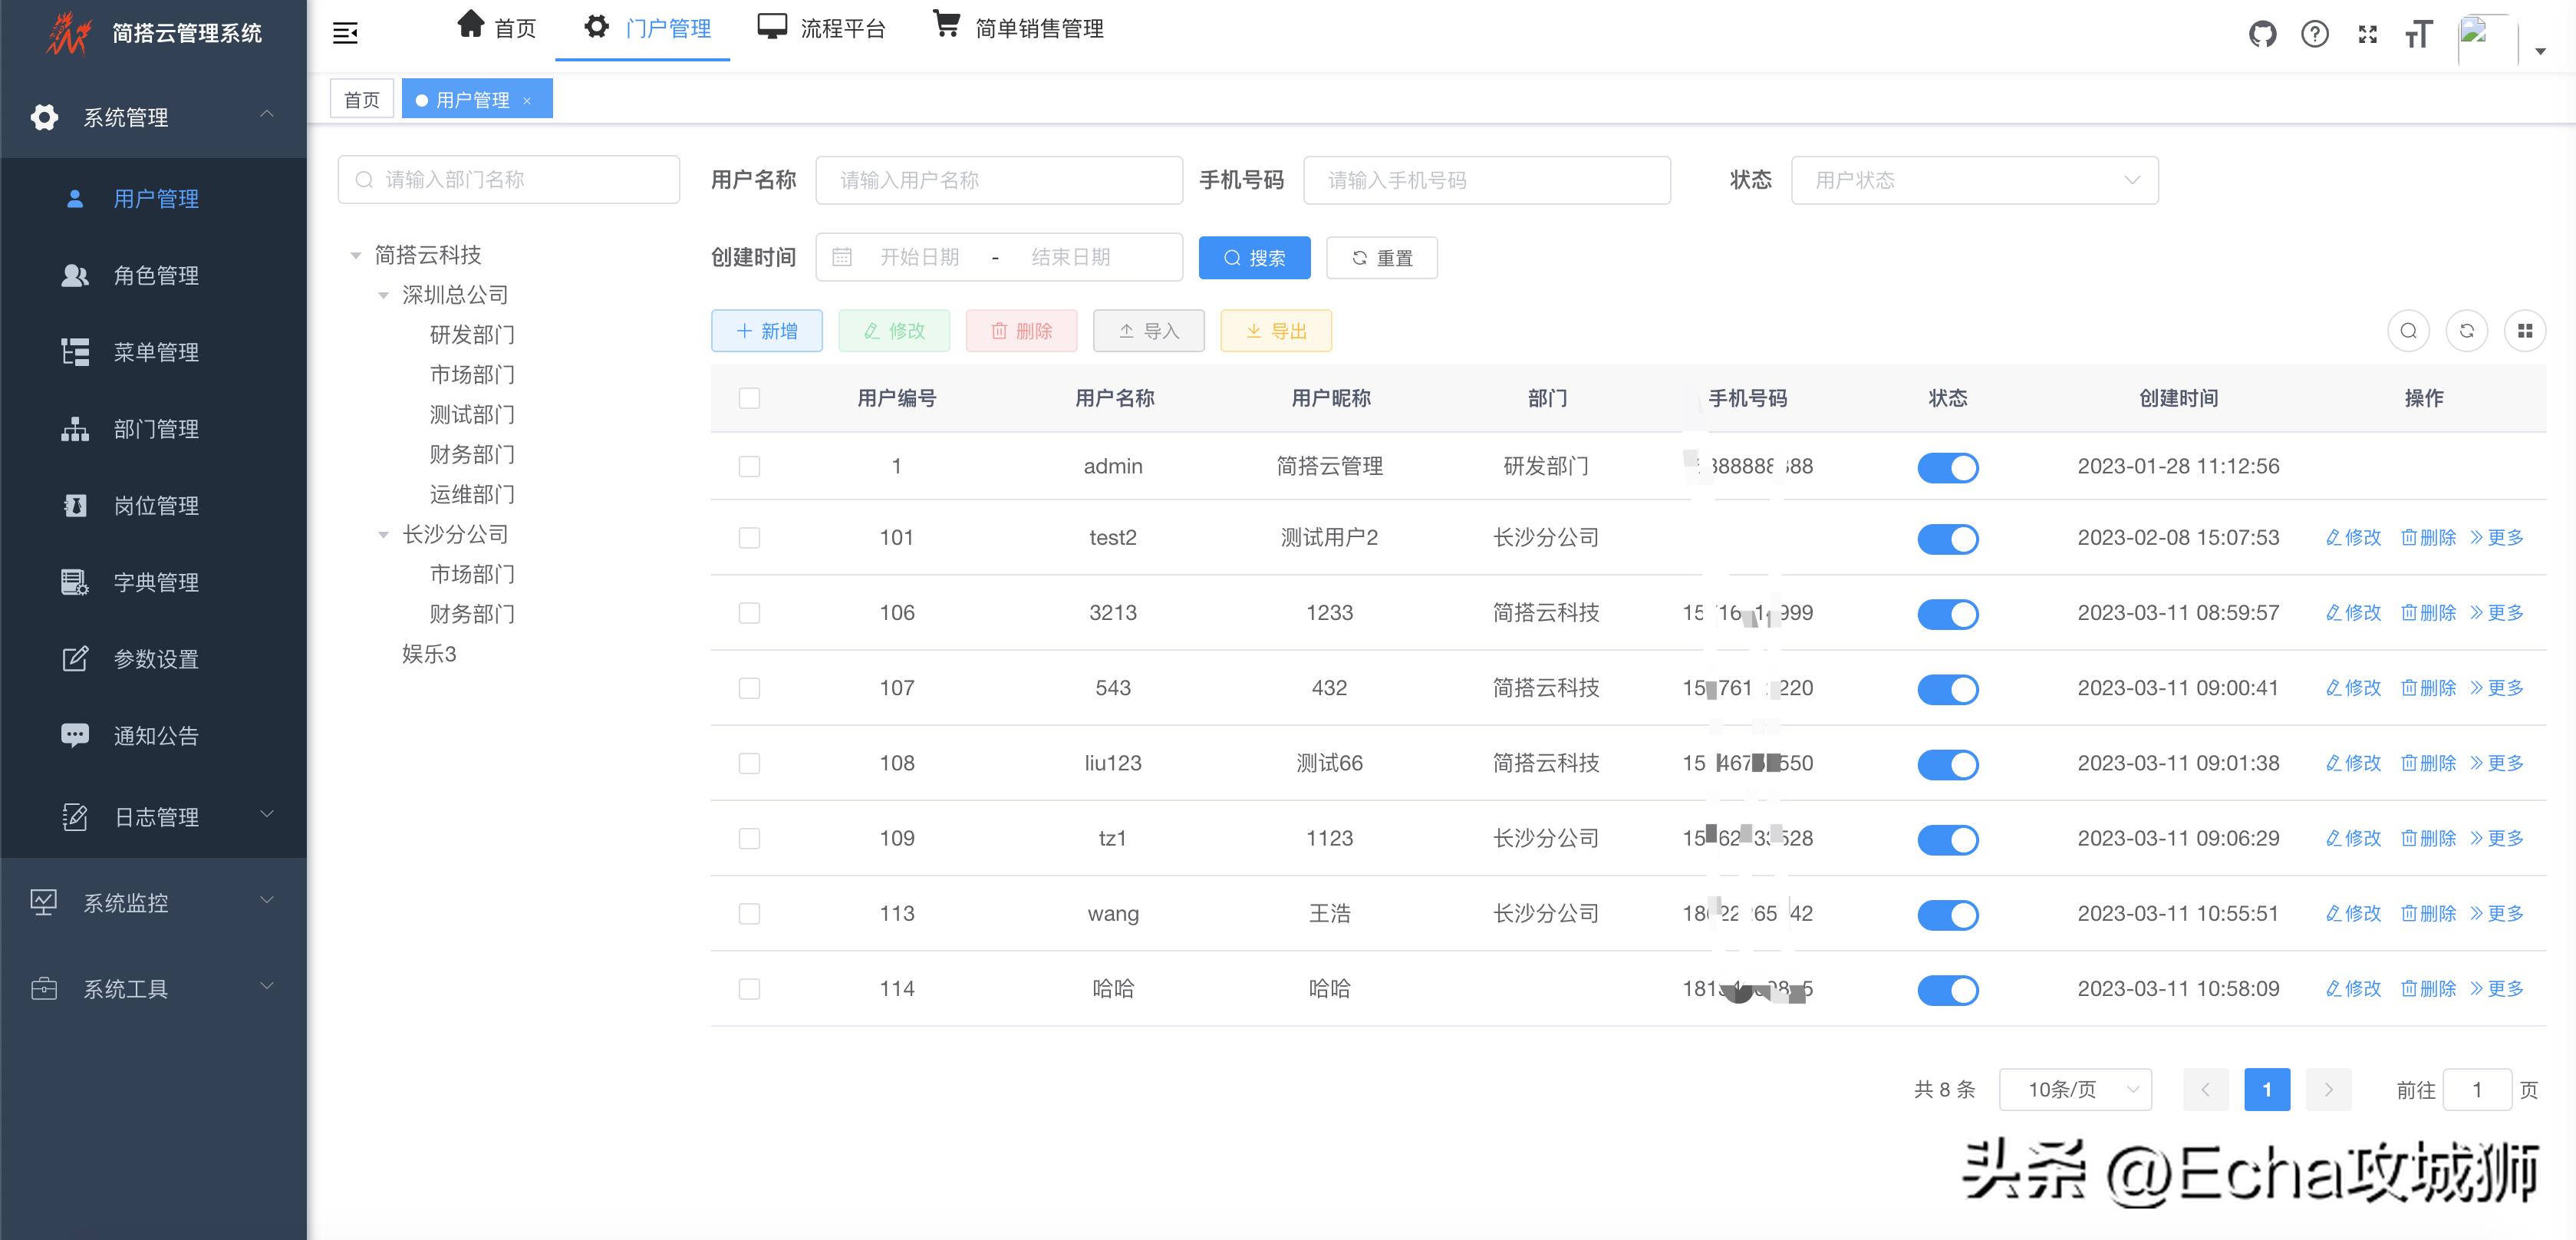Viewport: 2576px width, 1240px height.
Task: Toggle fullscreen with the expand icon
Action: 2368,33
